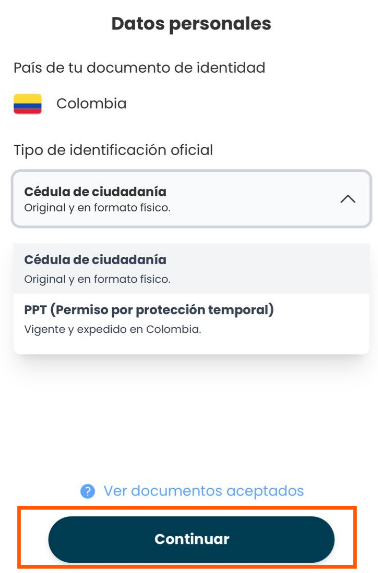Click the official identification type combo box
The width and height of the screenshot is (378, 573).
192,199
